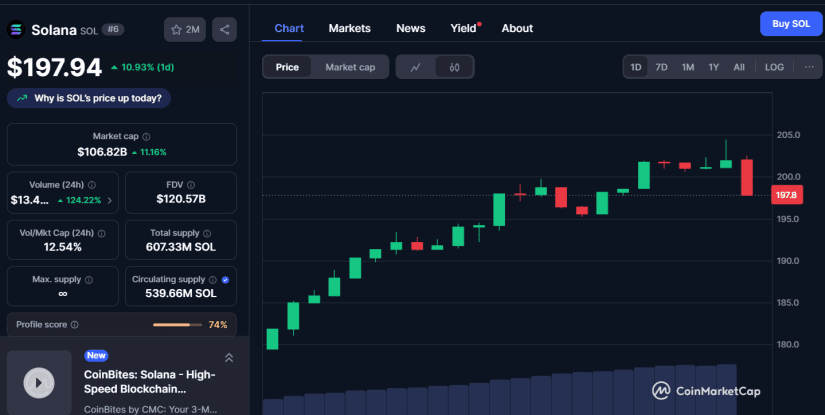Click the Profile score progress bar

[177, 325]
